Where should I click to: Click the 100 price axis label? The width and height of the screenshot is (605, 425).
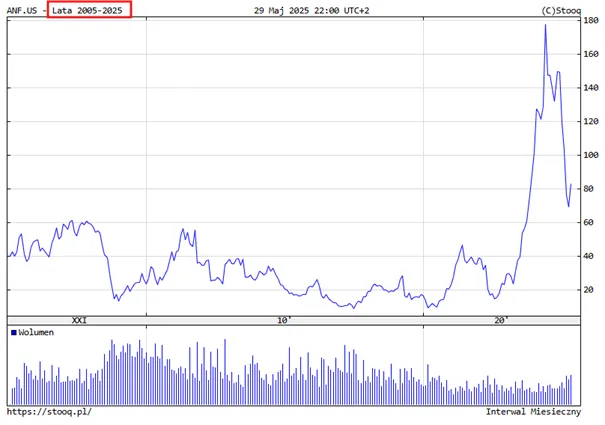click(591, 155)
